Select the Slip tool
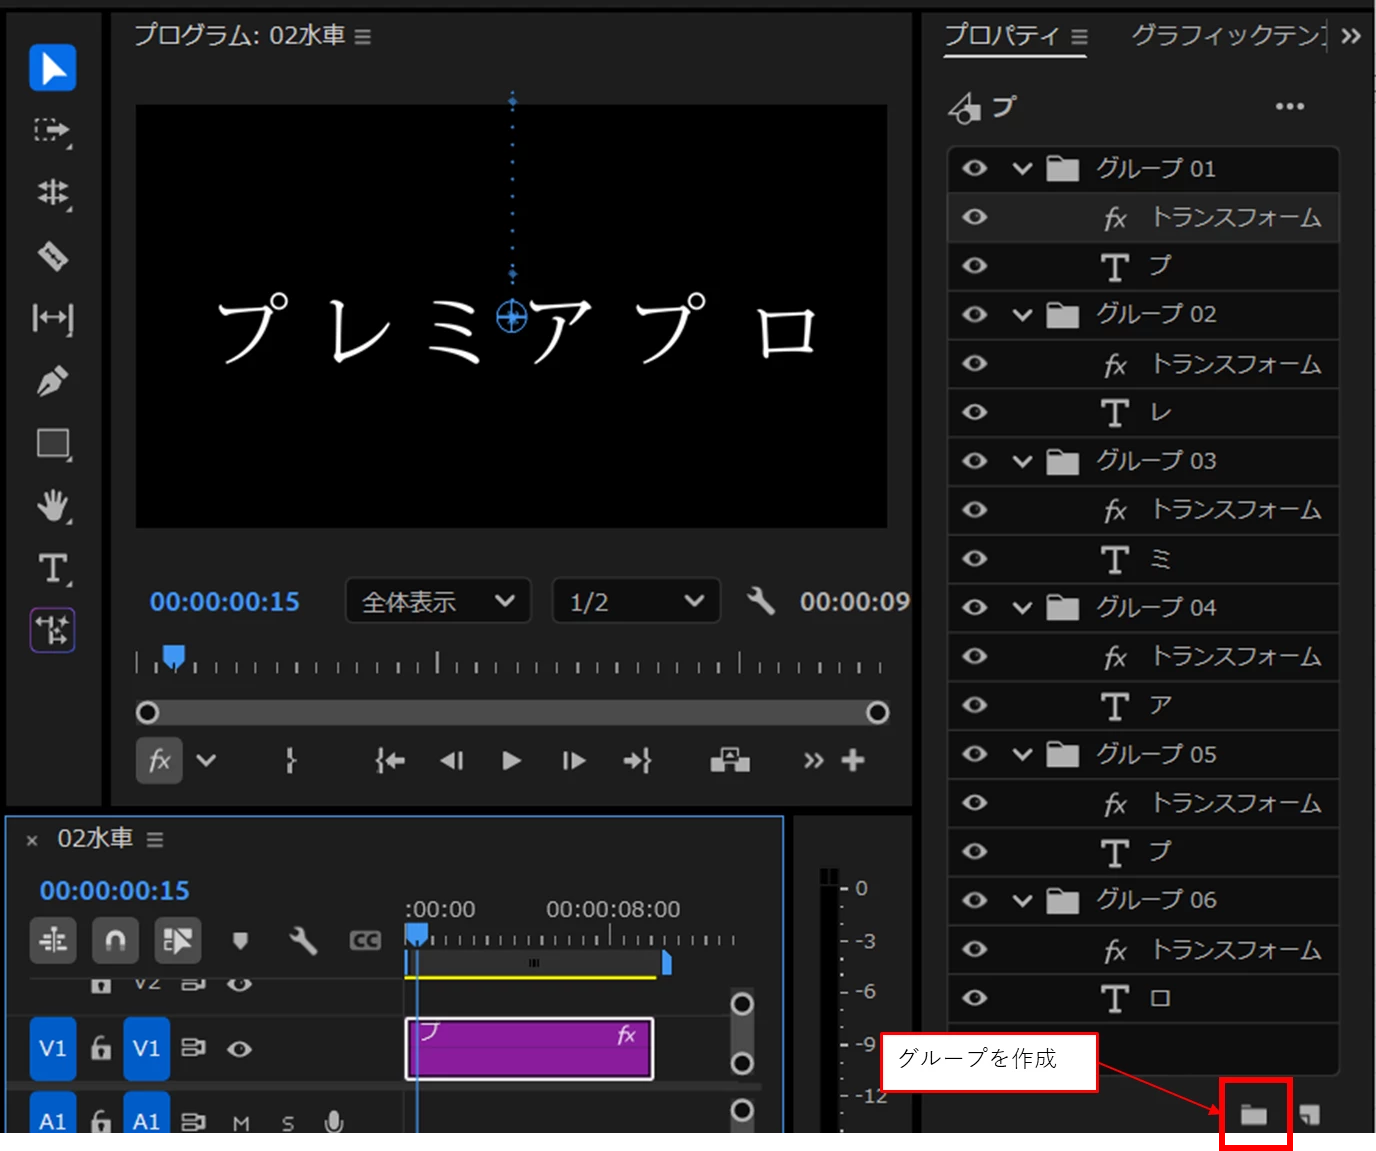 (x=53, y=318)
